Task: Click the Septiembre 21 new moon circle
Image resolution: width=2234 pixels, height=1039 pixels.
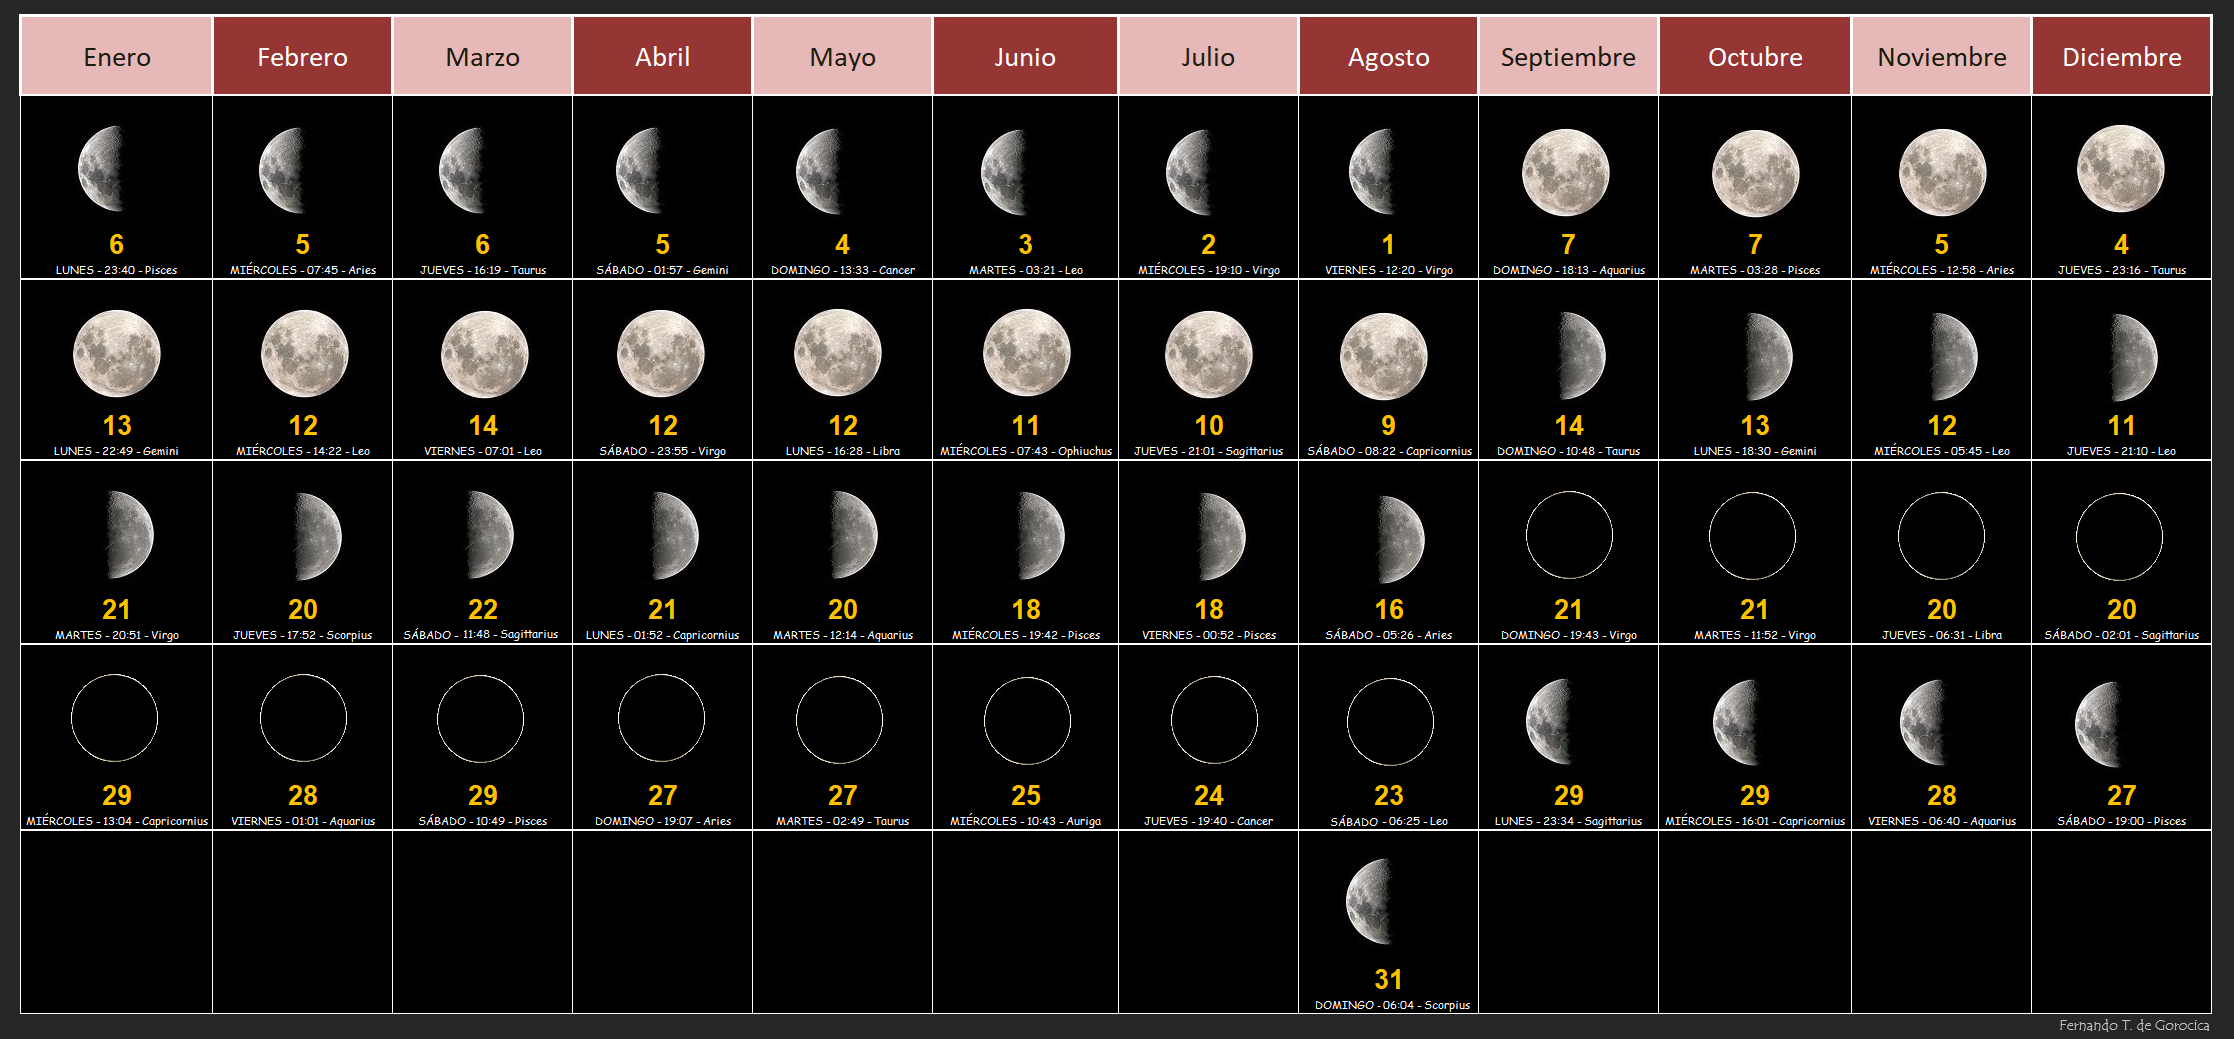Action: (x=1568, y=535)
